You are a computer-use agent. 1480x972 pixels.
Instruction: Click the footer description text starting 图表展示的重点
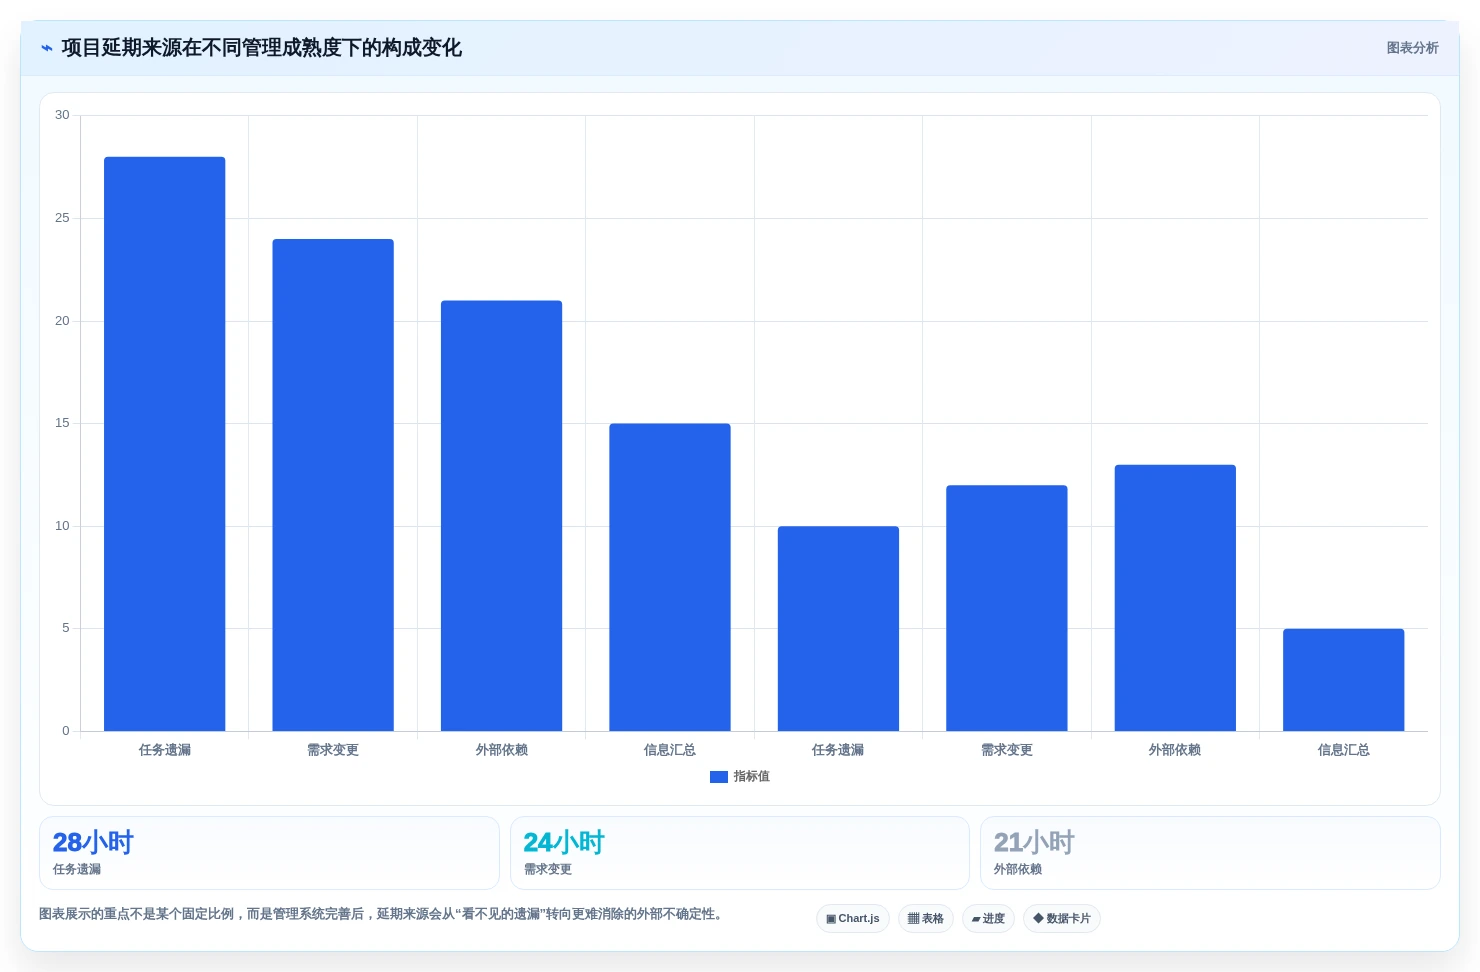click(380, 914)
